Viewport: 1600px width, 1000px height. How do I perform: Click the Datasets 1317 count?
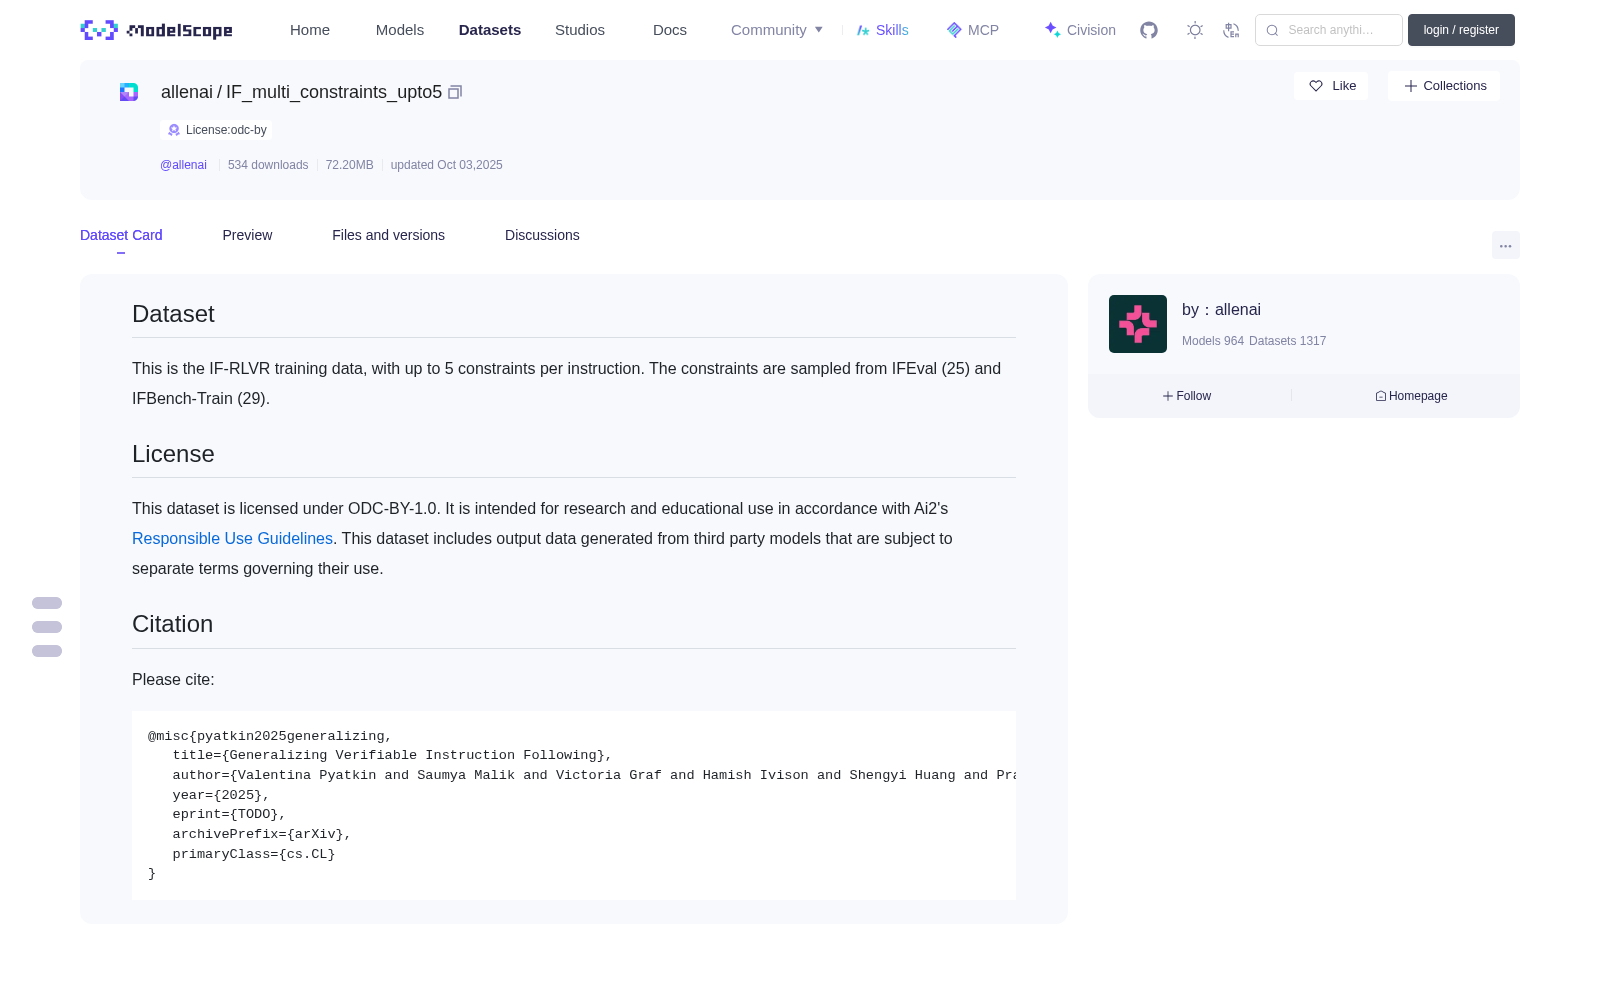point(1288,341)
